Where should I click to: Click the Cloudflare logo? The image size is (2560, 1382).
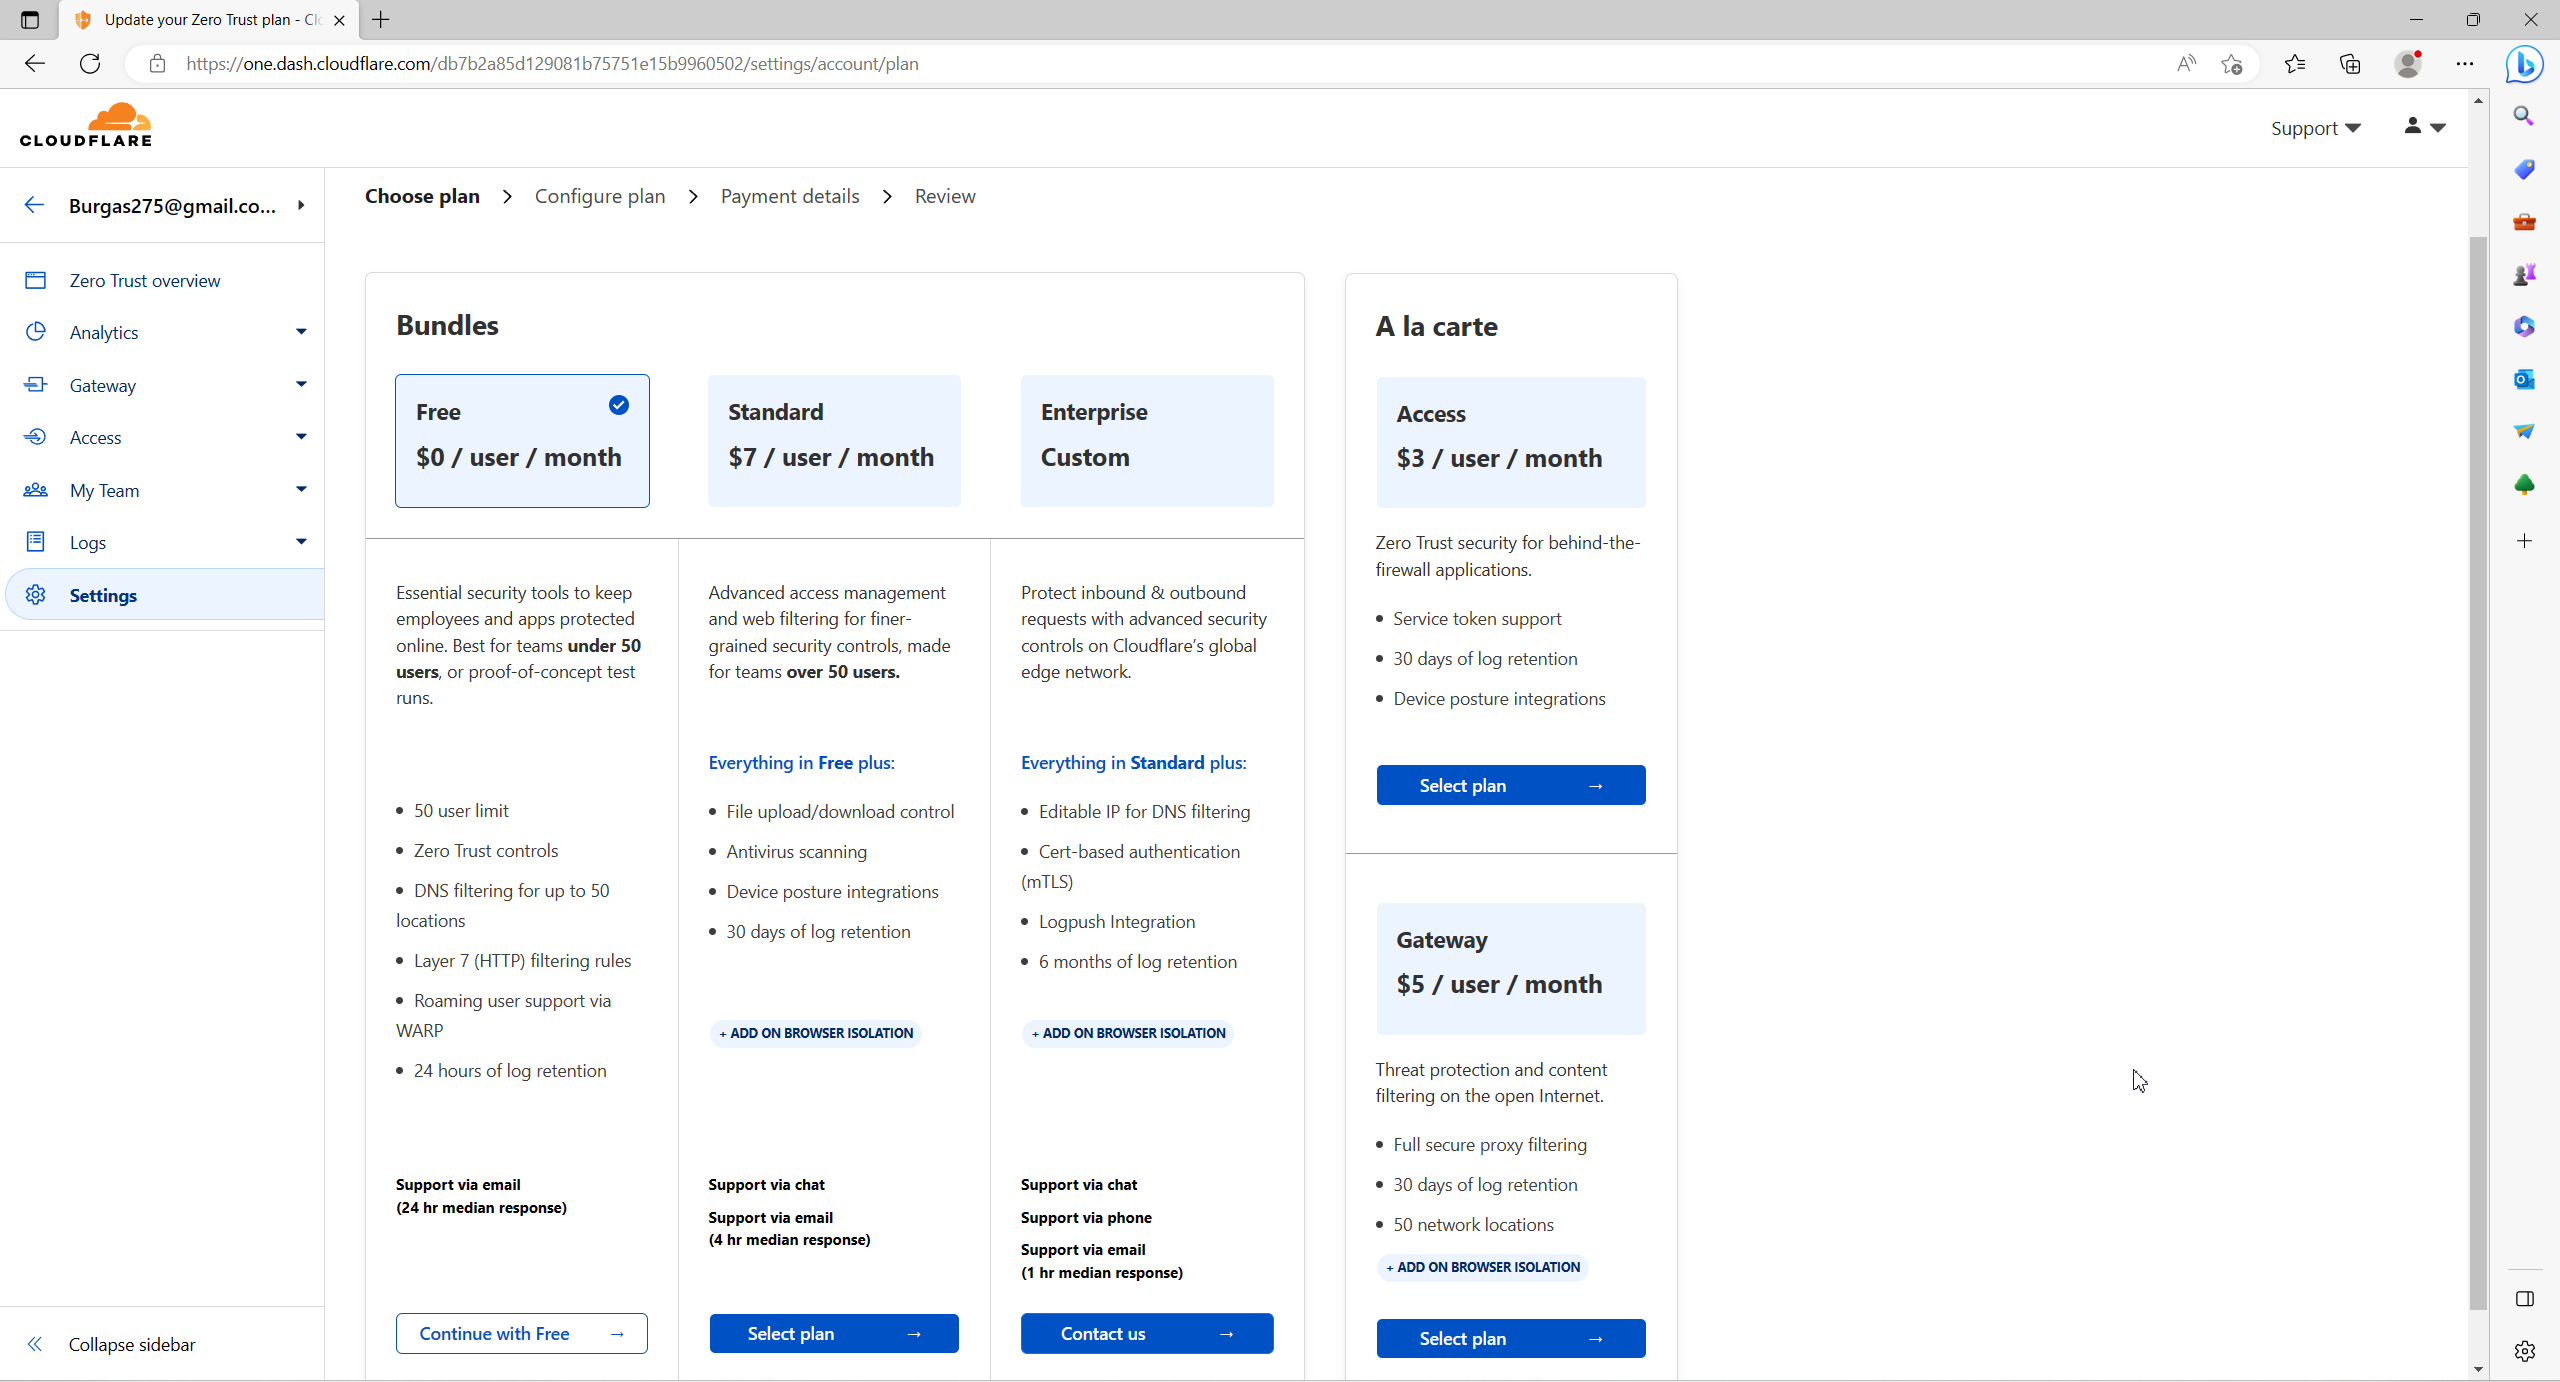coord(86,126)
